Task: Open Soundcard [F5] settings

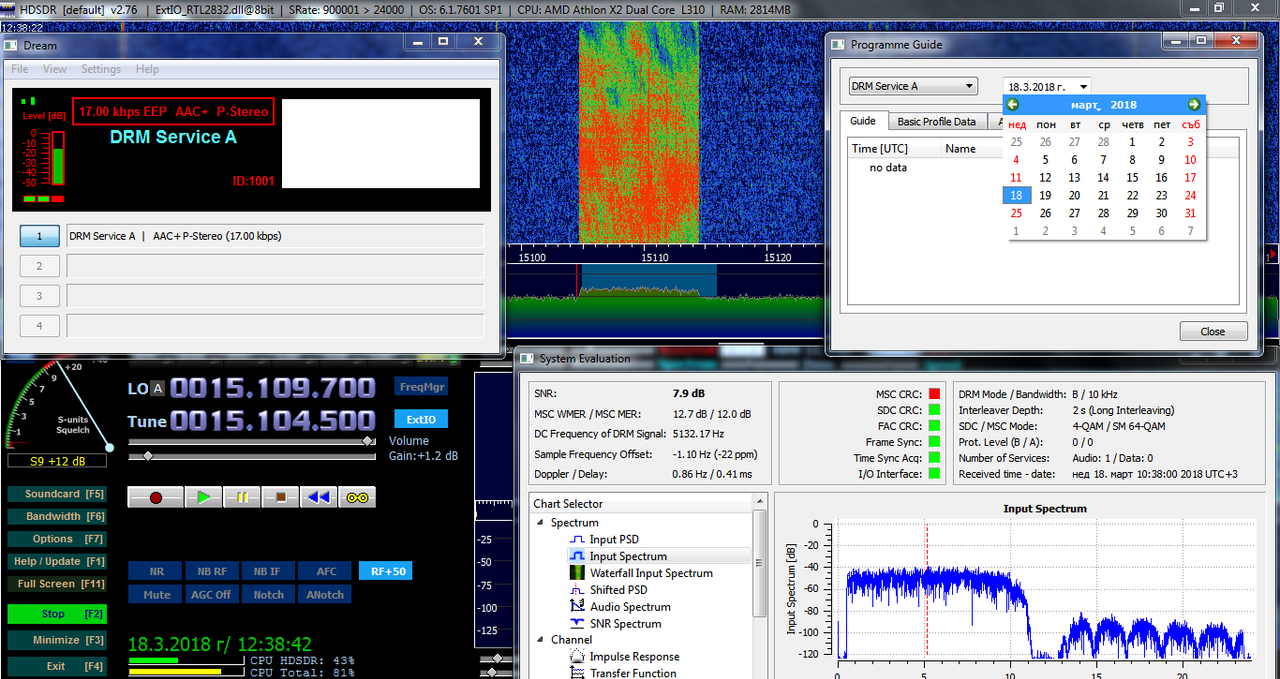Action: tap(57, 494)
